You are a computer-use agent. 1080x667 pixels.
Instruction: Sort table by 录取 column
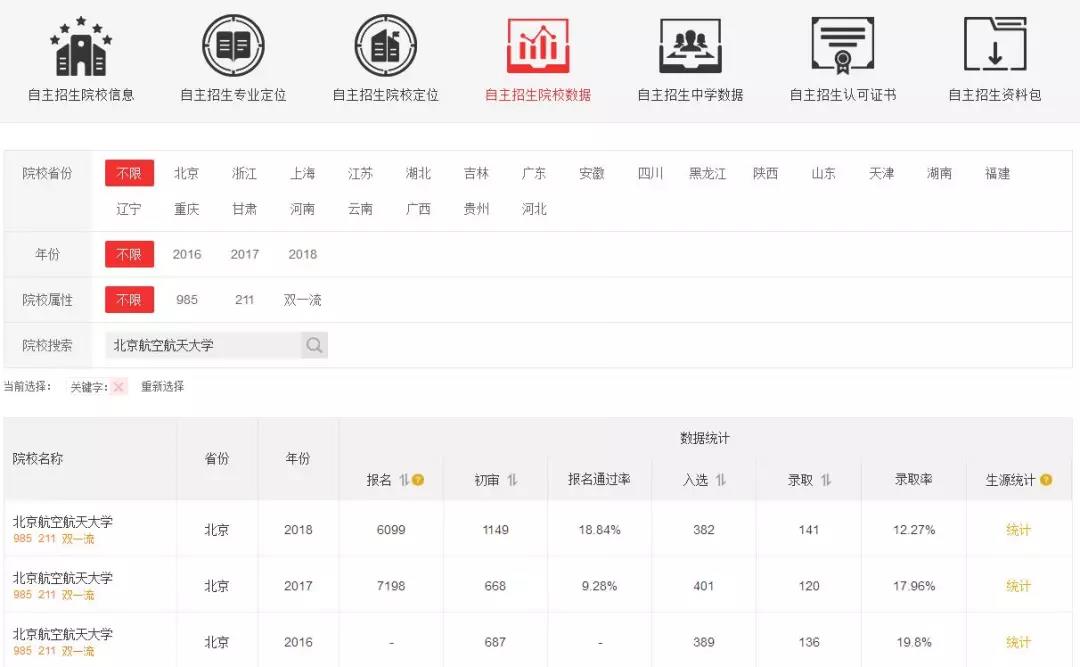826,480
